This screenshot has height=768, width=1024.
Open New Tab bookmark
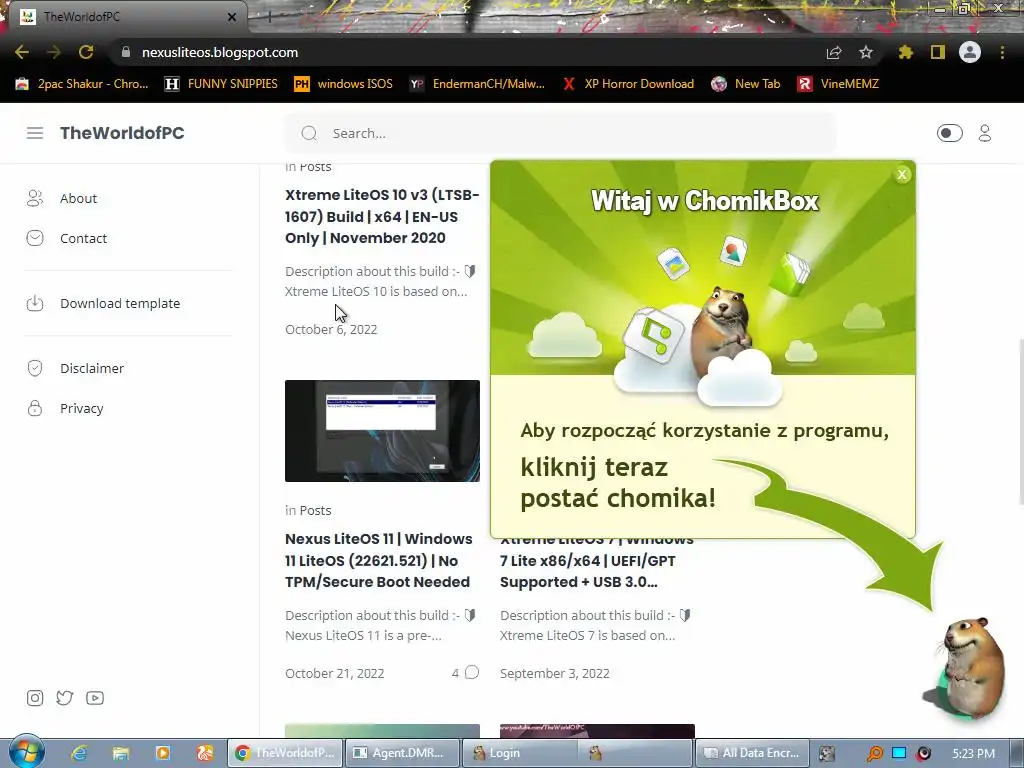point(746,84)
